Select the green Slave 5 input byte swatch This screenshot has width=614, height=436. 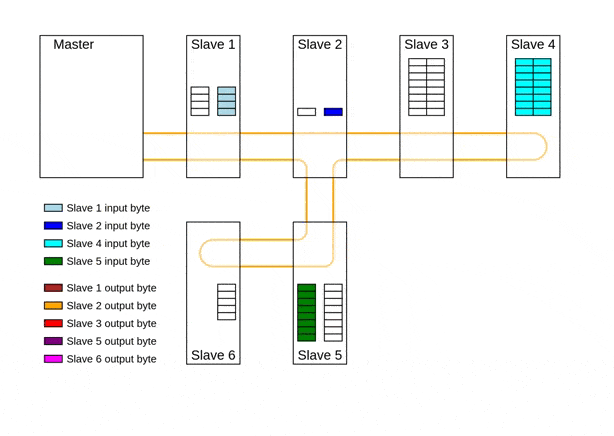pos(53,261)
